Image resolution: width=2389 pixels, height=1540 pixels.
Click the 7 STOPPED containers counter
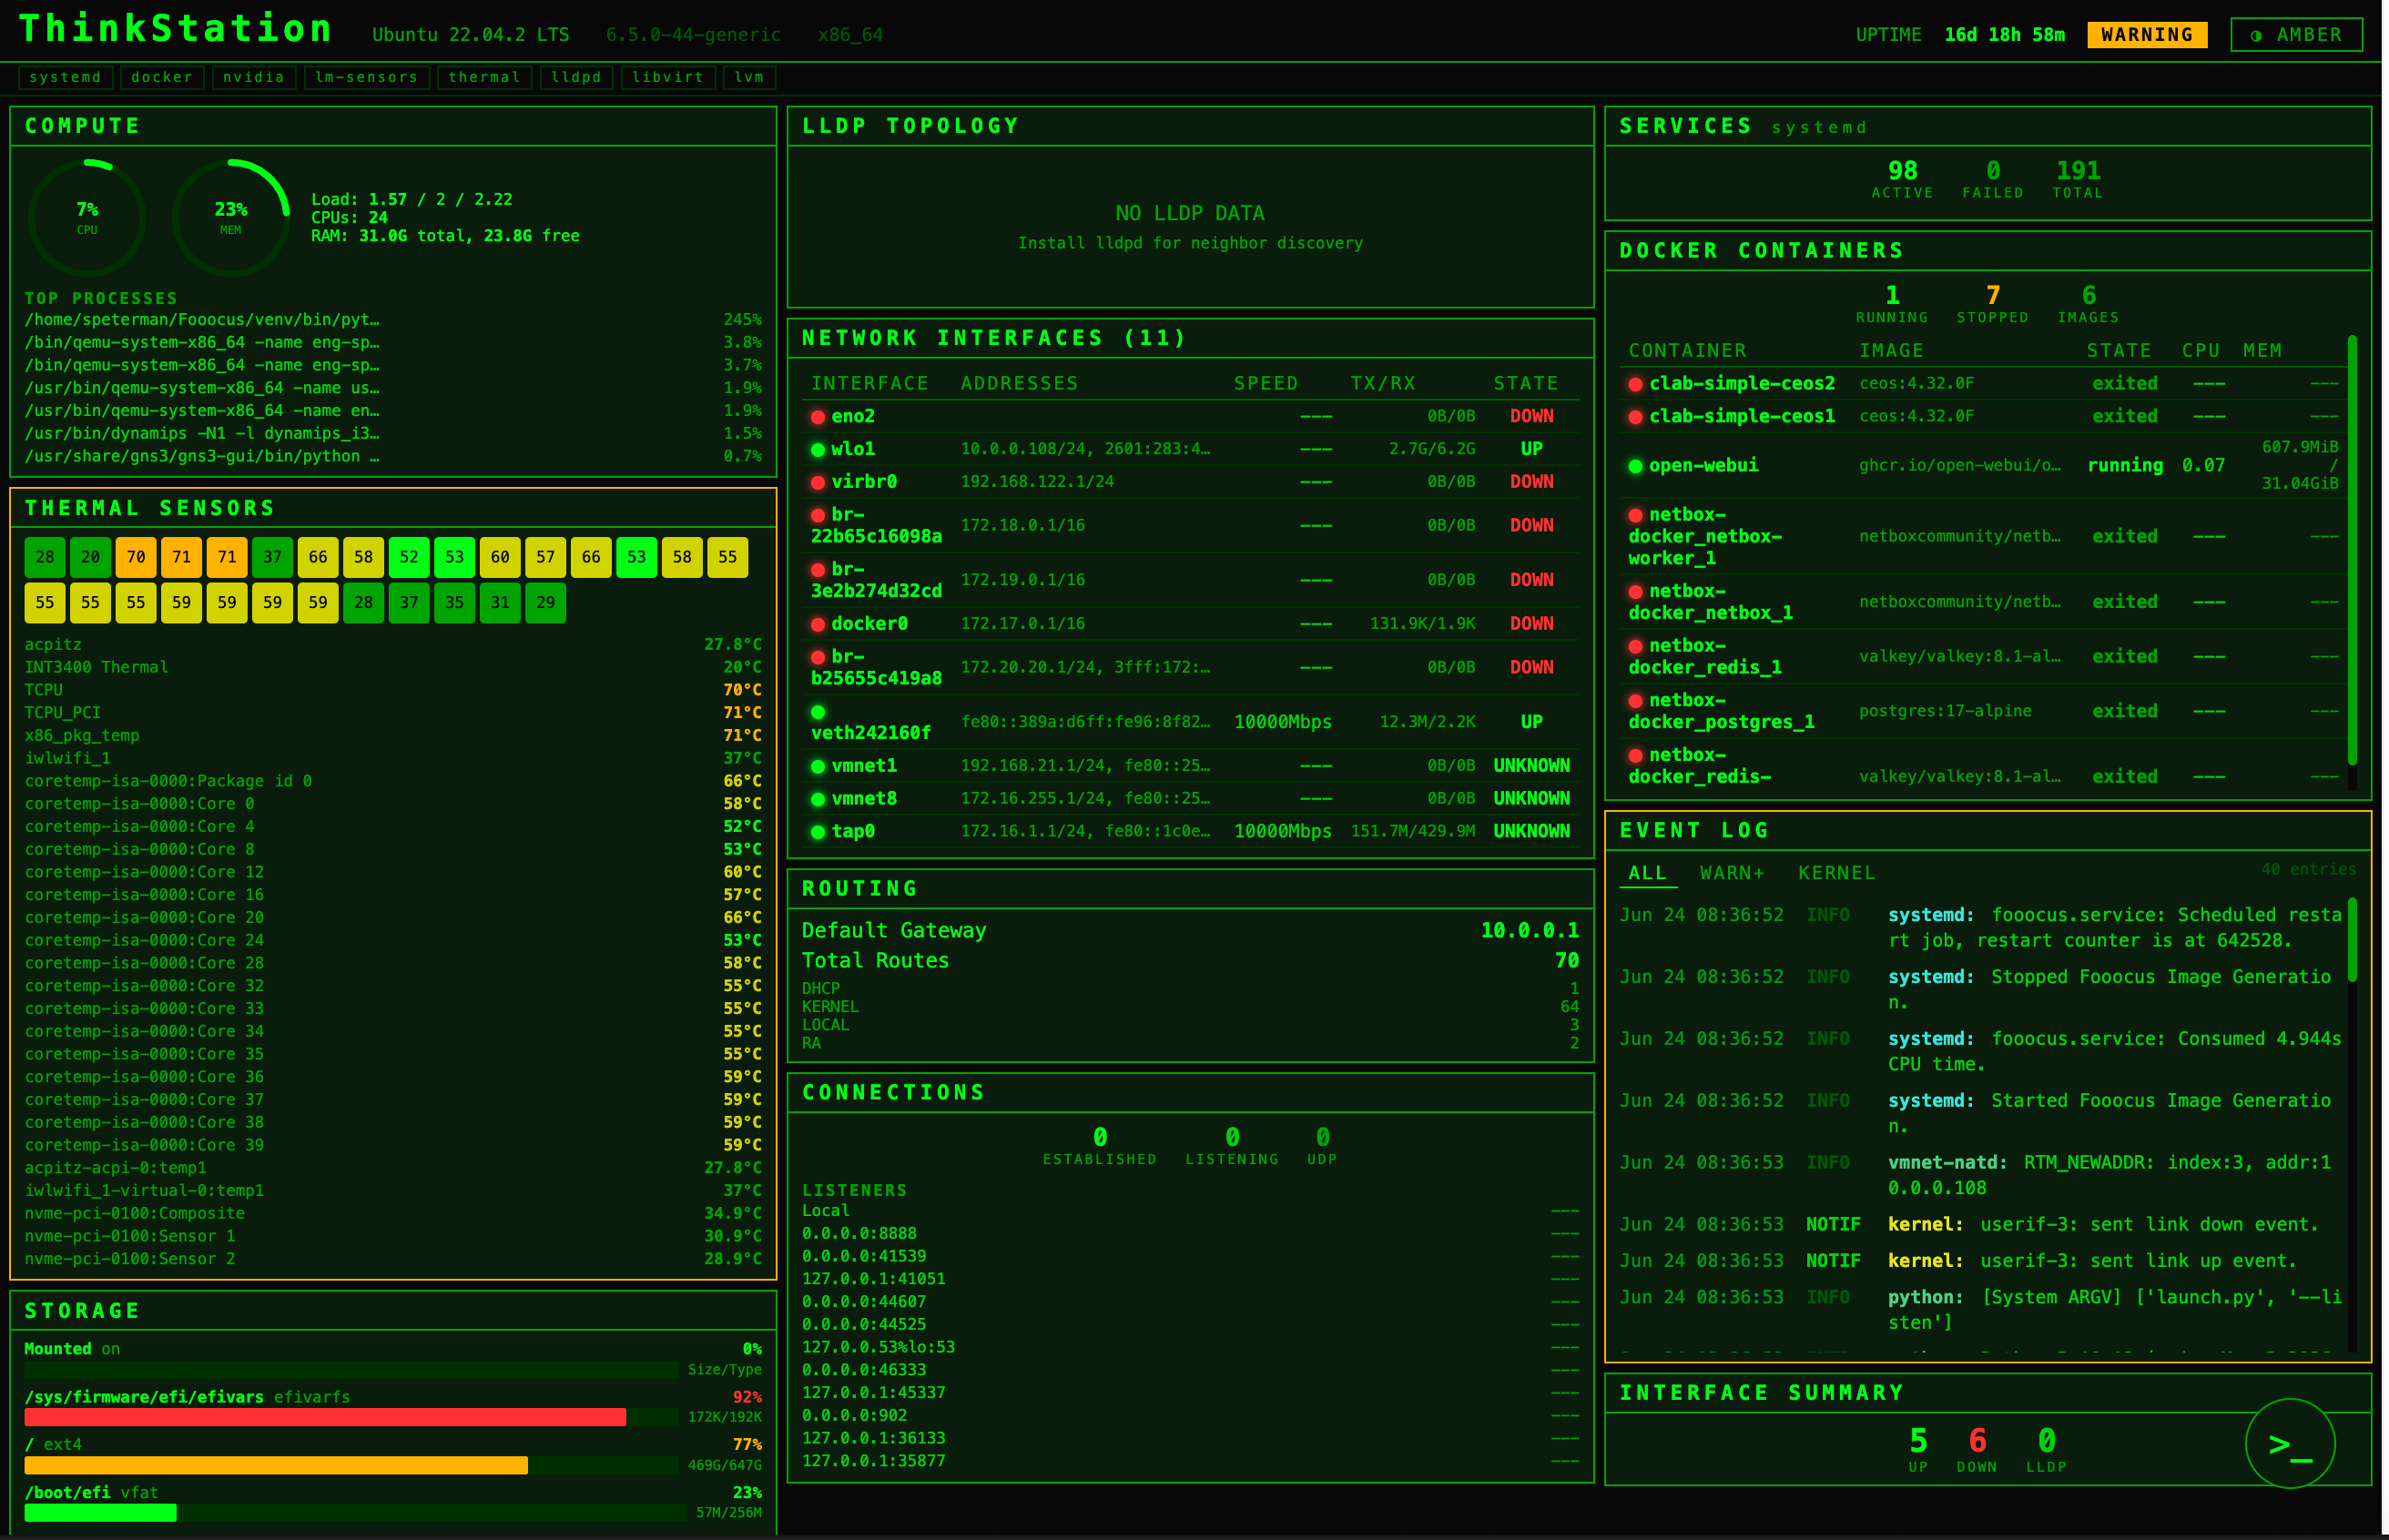(x=1992, y=304)
